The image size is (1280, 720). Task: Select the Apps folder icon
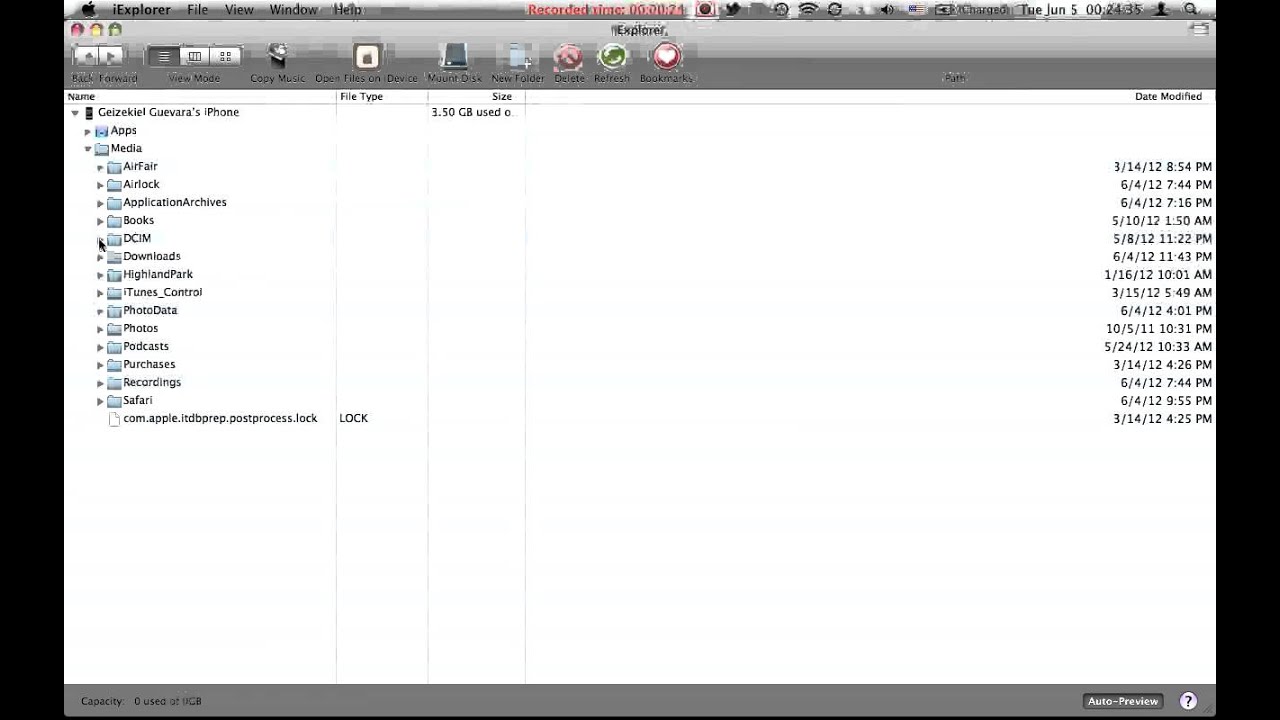(x=101, y=131)
